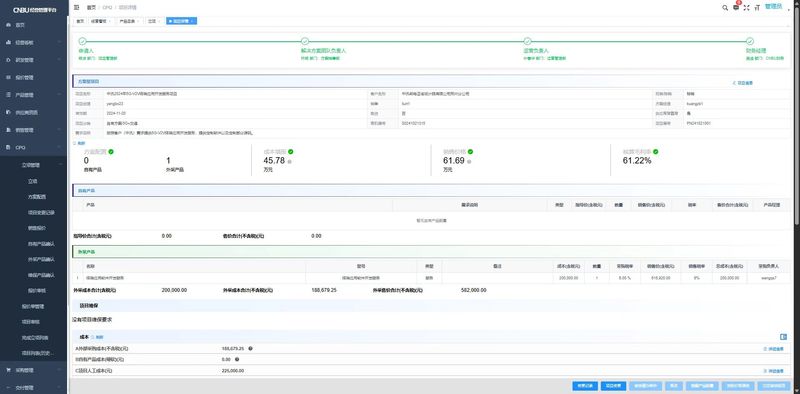Collapse the CPQ sidebar menu chevron
This screenshot has width=800, height=394.
pos(59,147)
